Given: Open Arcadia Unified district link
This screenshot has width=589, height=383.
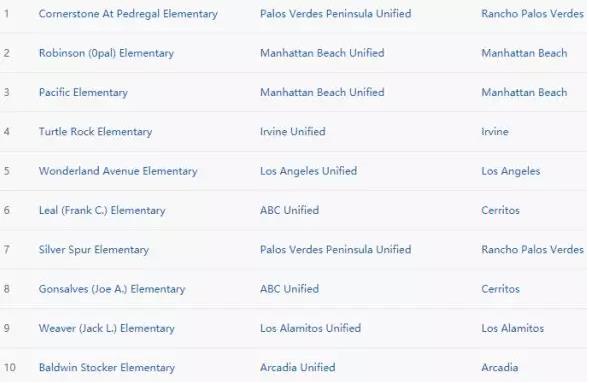Looking at the screenshot, I should pos(298,368).
